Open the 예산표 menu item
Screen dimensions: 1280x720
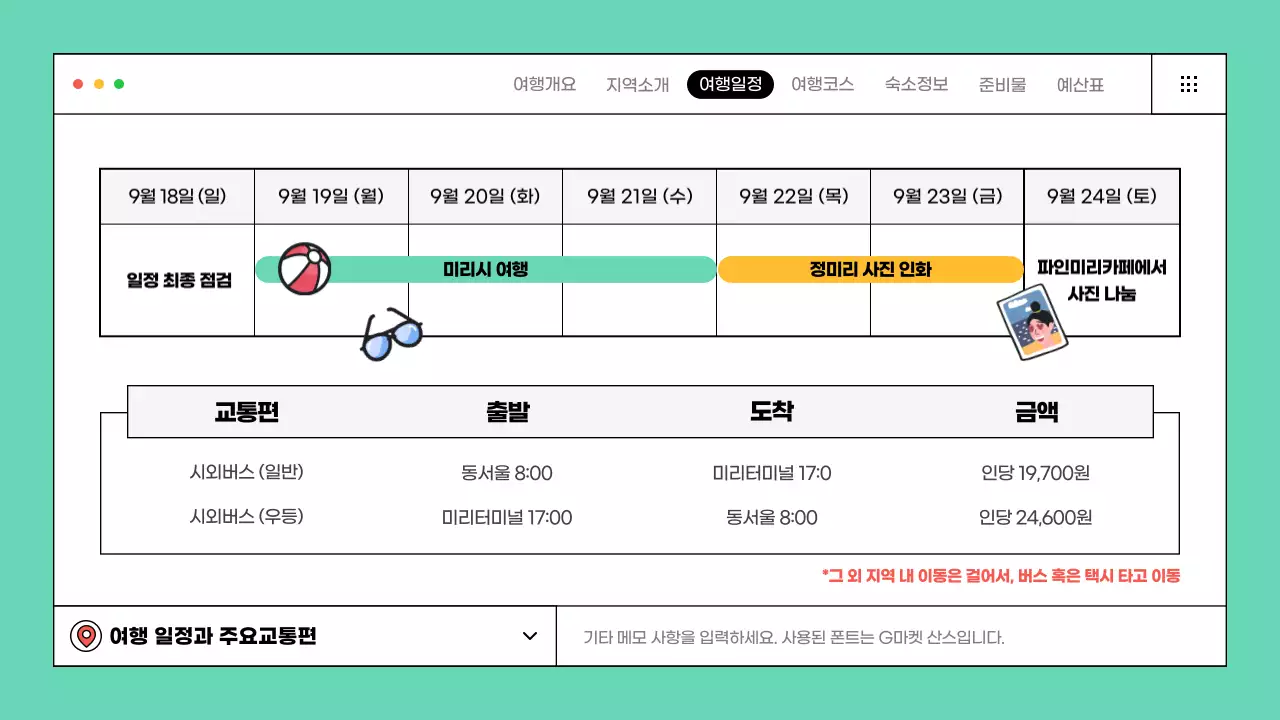coord(1080,85)
